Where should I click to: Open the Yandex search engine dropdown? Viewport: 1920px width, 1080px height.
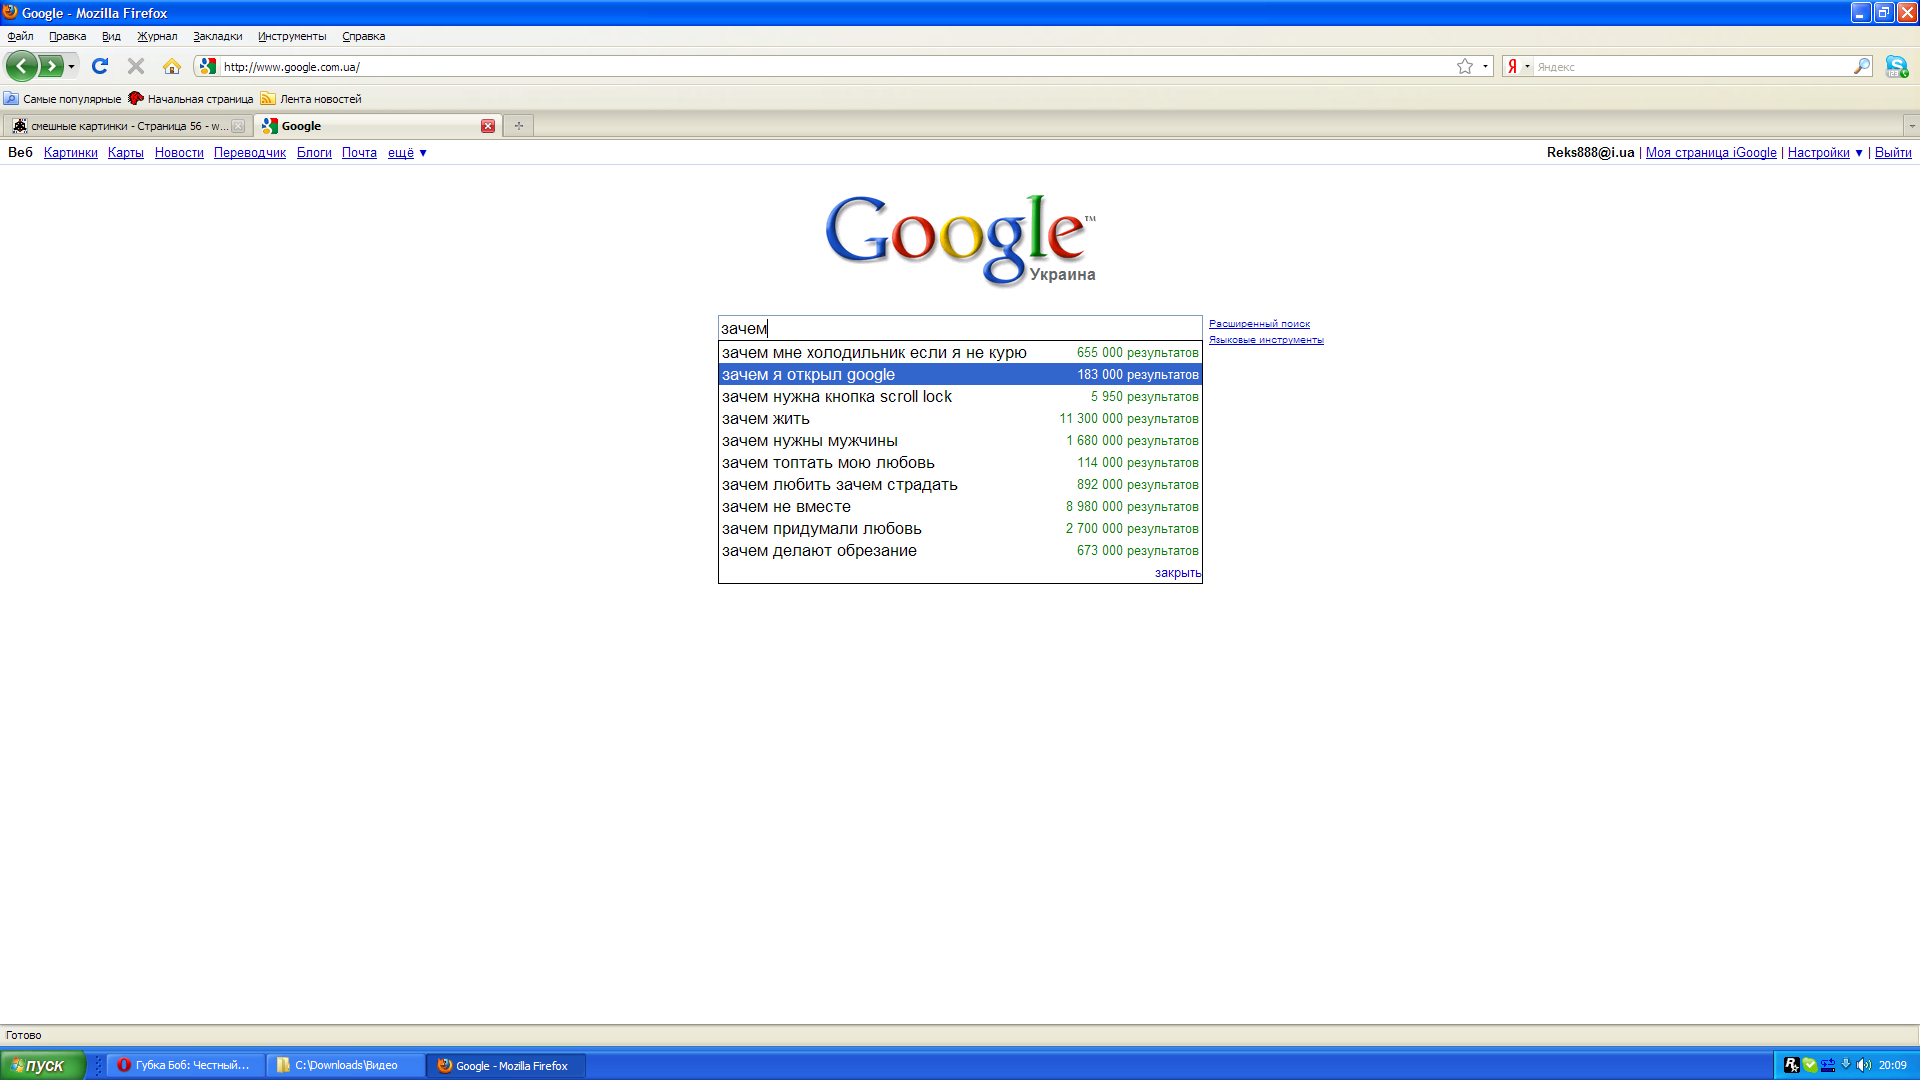[x=1527, y=67]
